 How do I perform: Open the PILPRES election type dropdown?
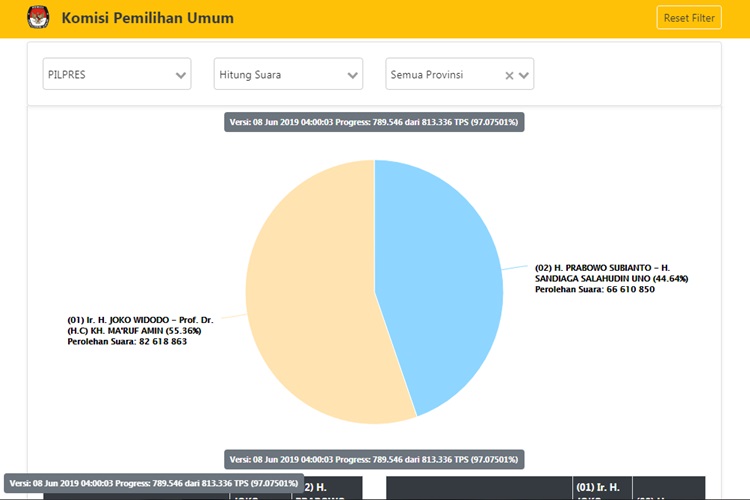pos(117,74)
